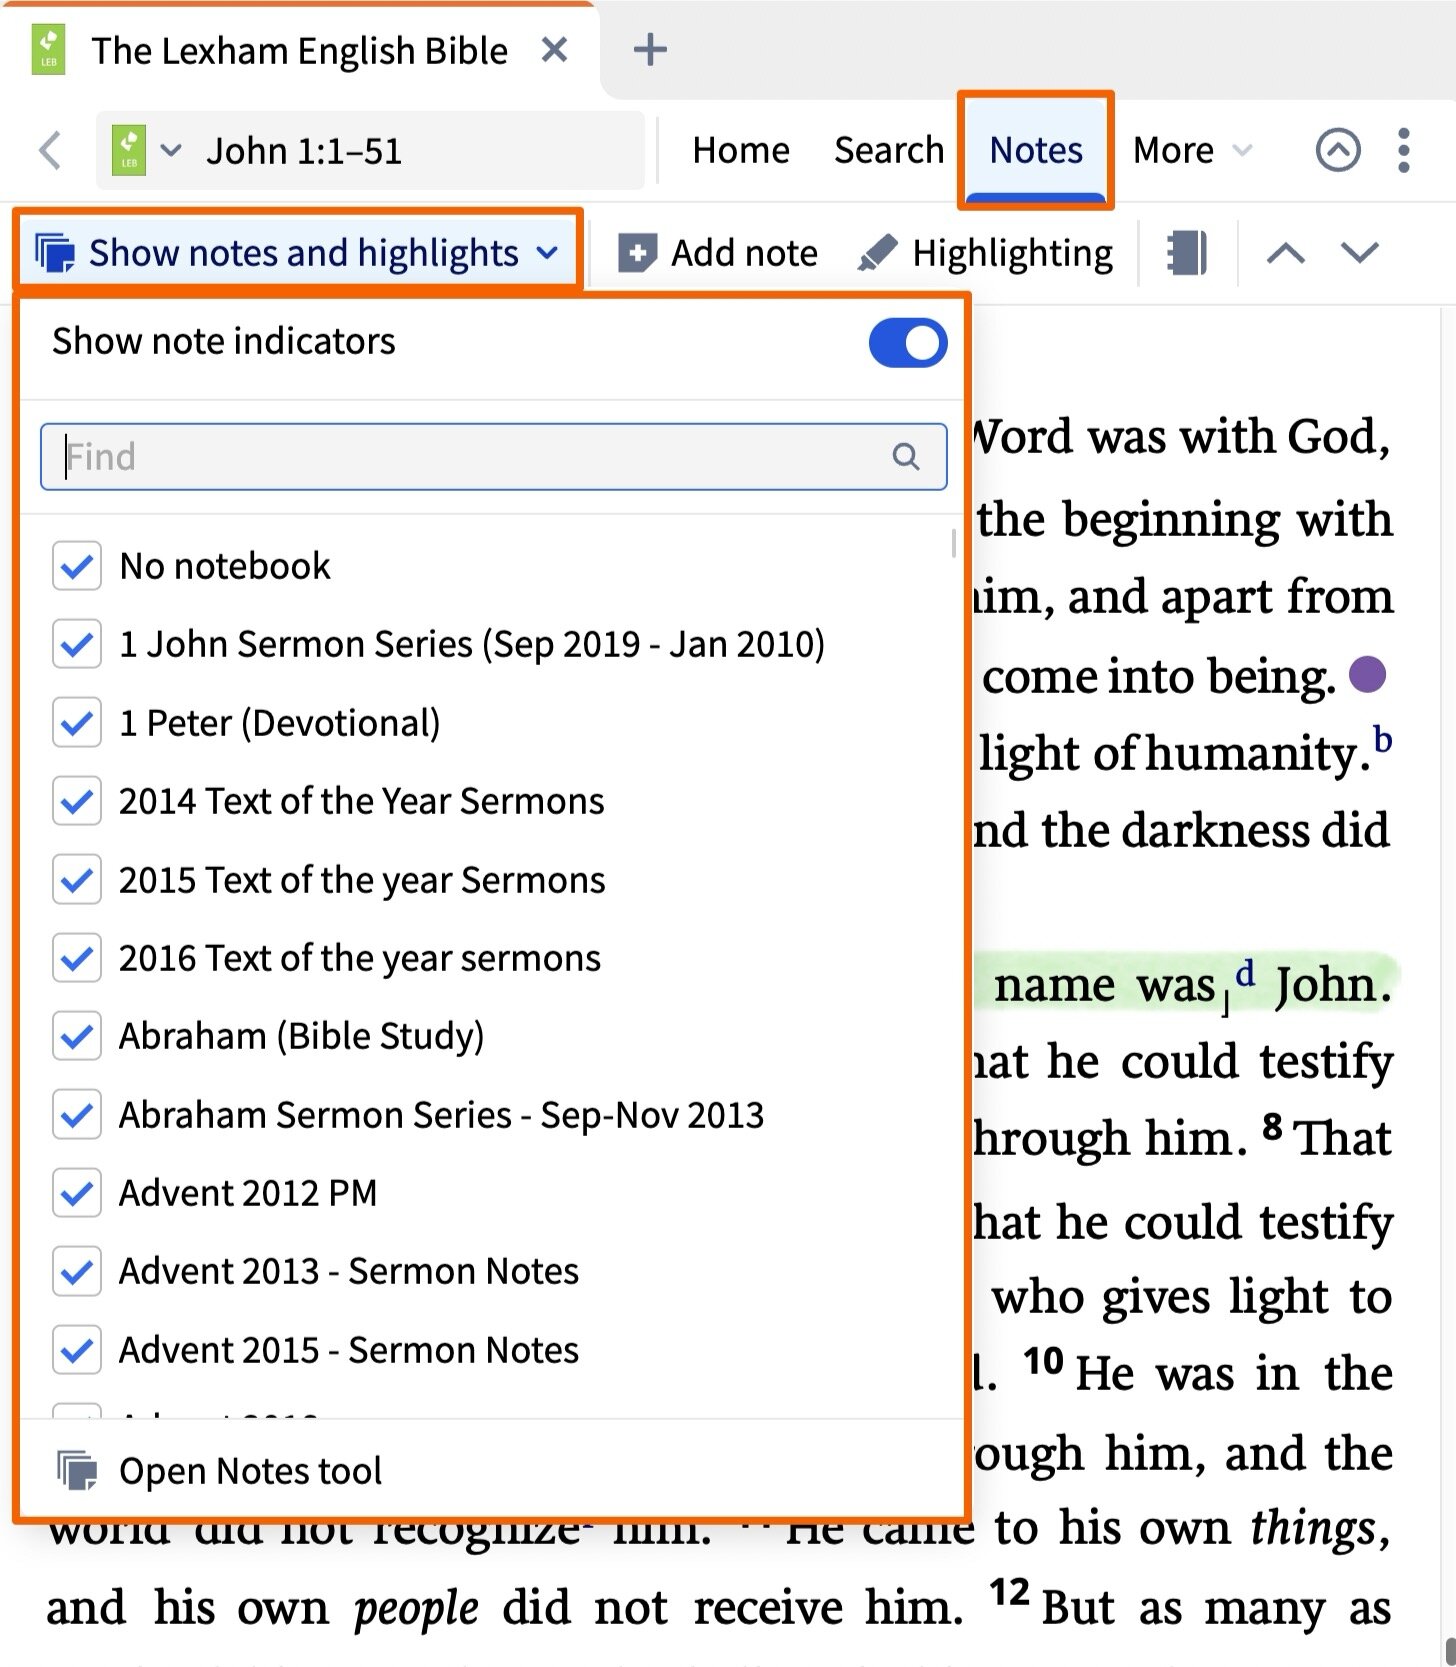Uncheck 1 John Sermon Series notebook
The width and height of the screenshot is (1456, 1667).
click(x=77, y=645)
